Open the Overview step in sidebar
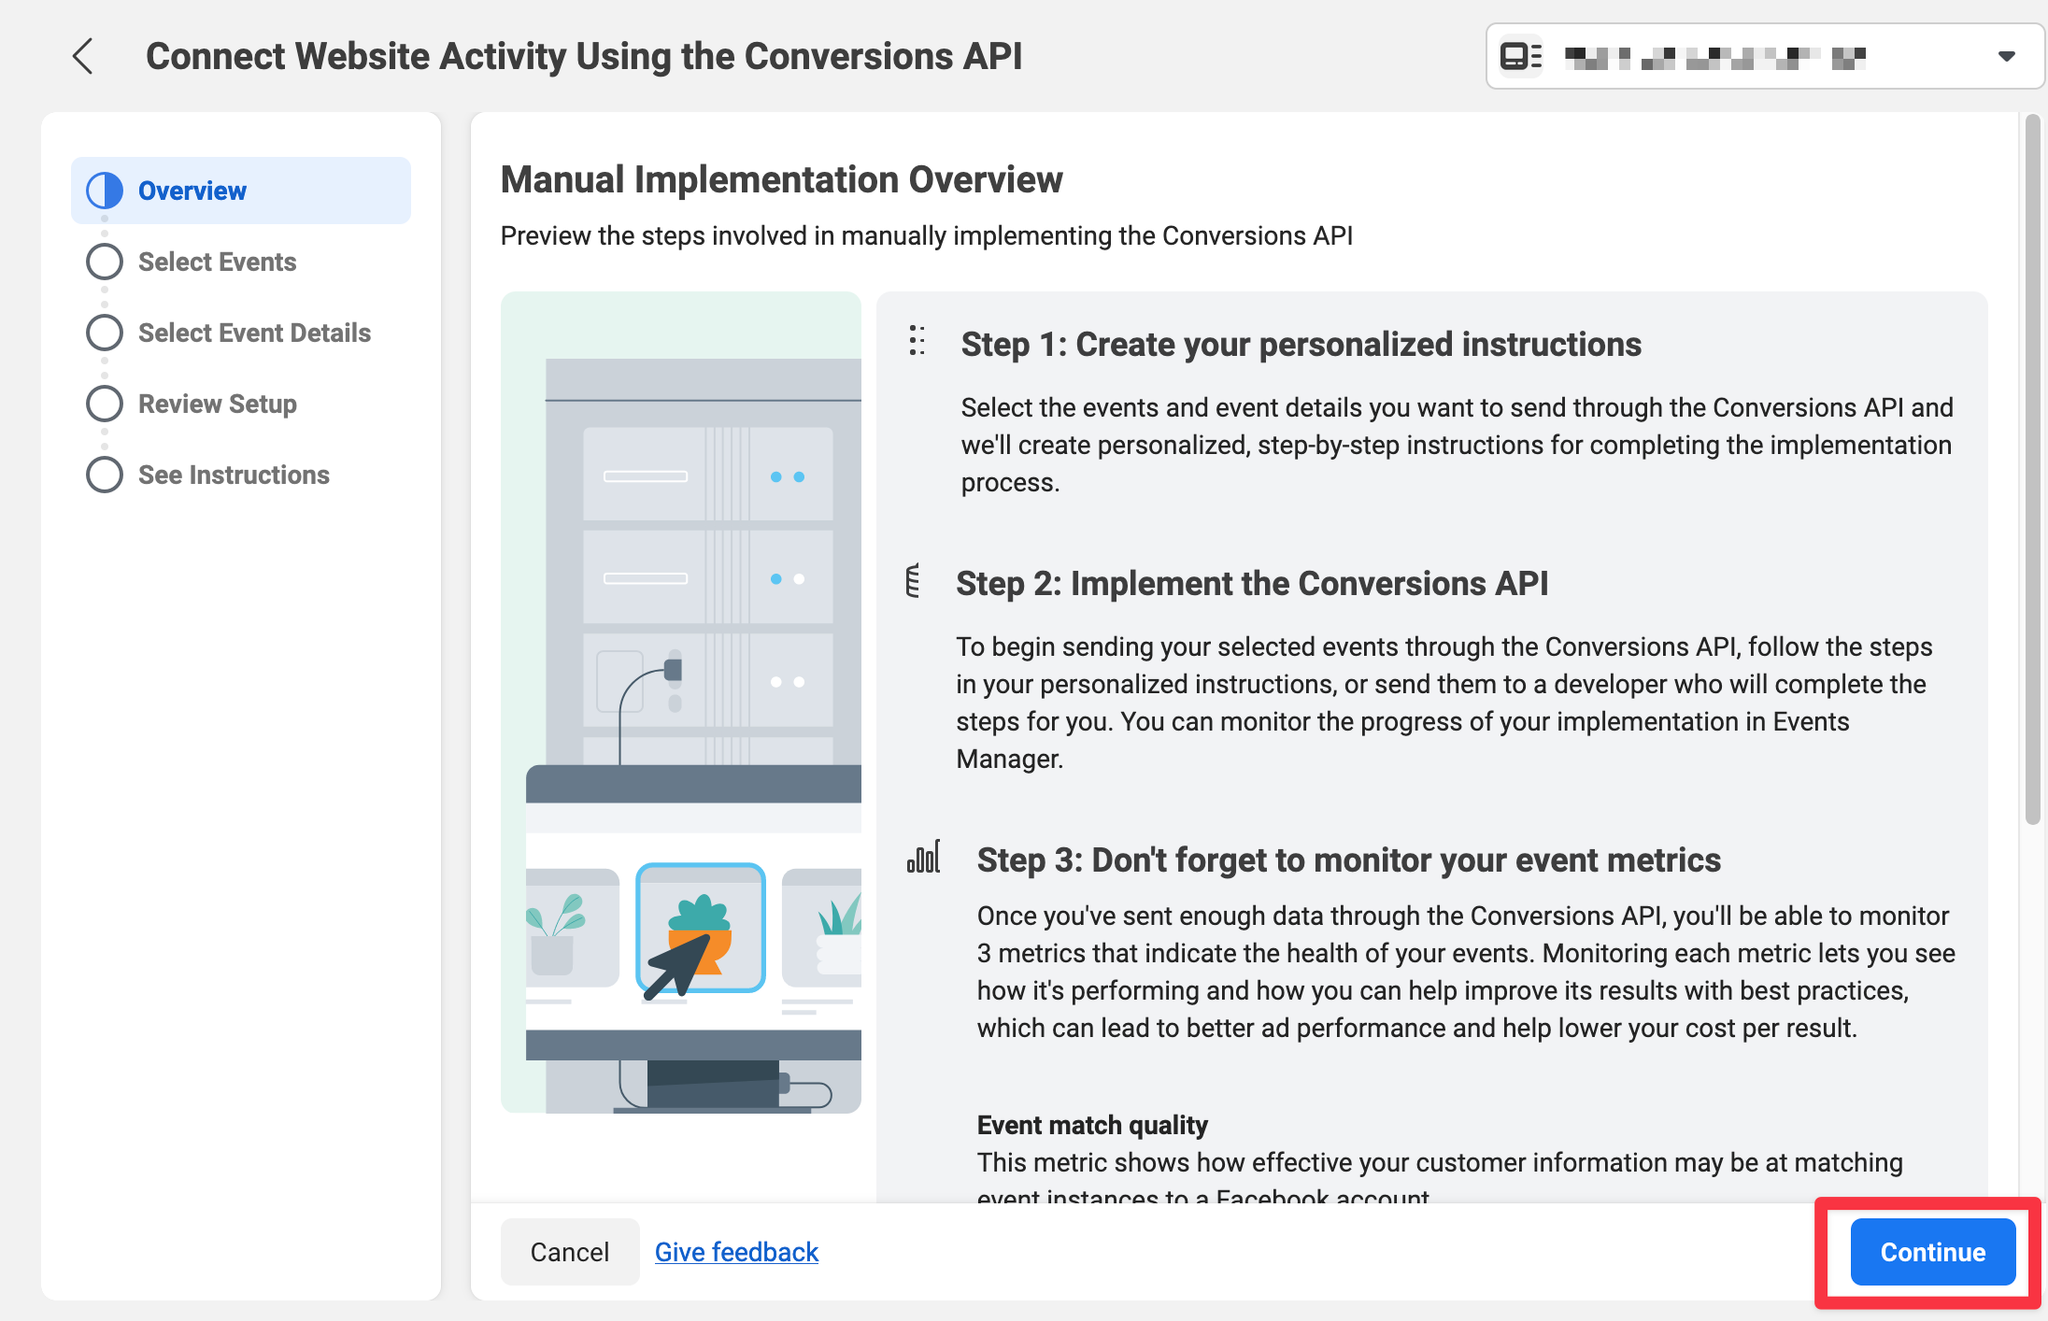This screenshot has height=1321, width=2048. click(192, 190)
